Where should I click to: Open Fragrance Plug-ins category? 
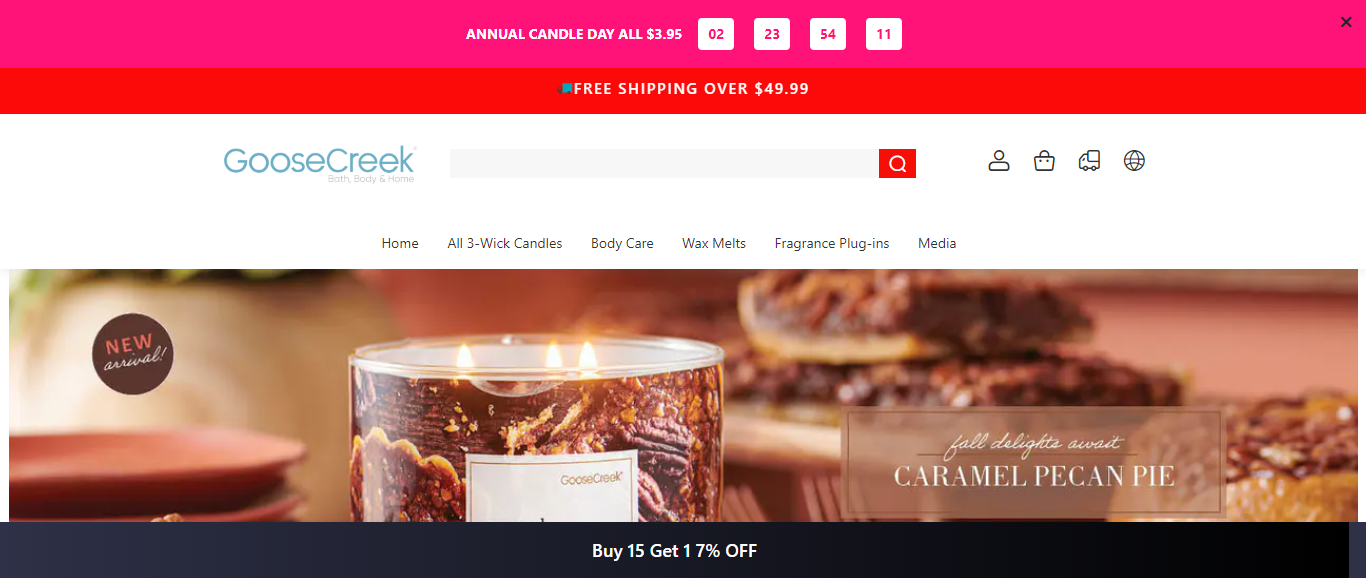pos(832,243)
